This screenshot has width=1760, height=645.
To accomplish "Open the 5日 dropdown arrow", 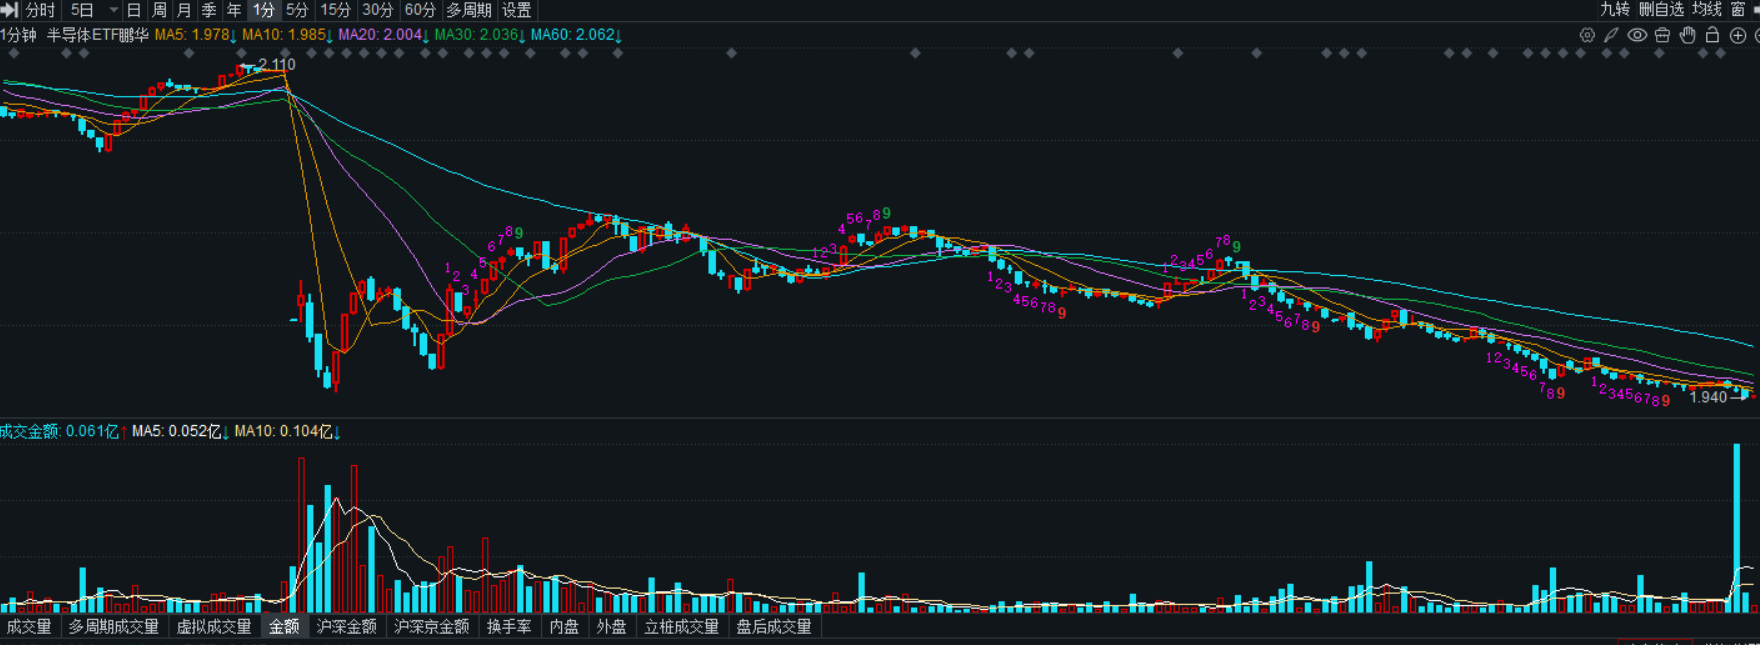I will point(113,10).
